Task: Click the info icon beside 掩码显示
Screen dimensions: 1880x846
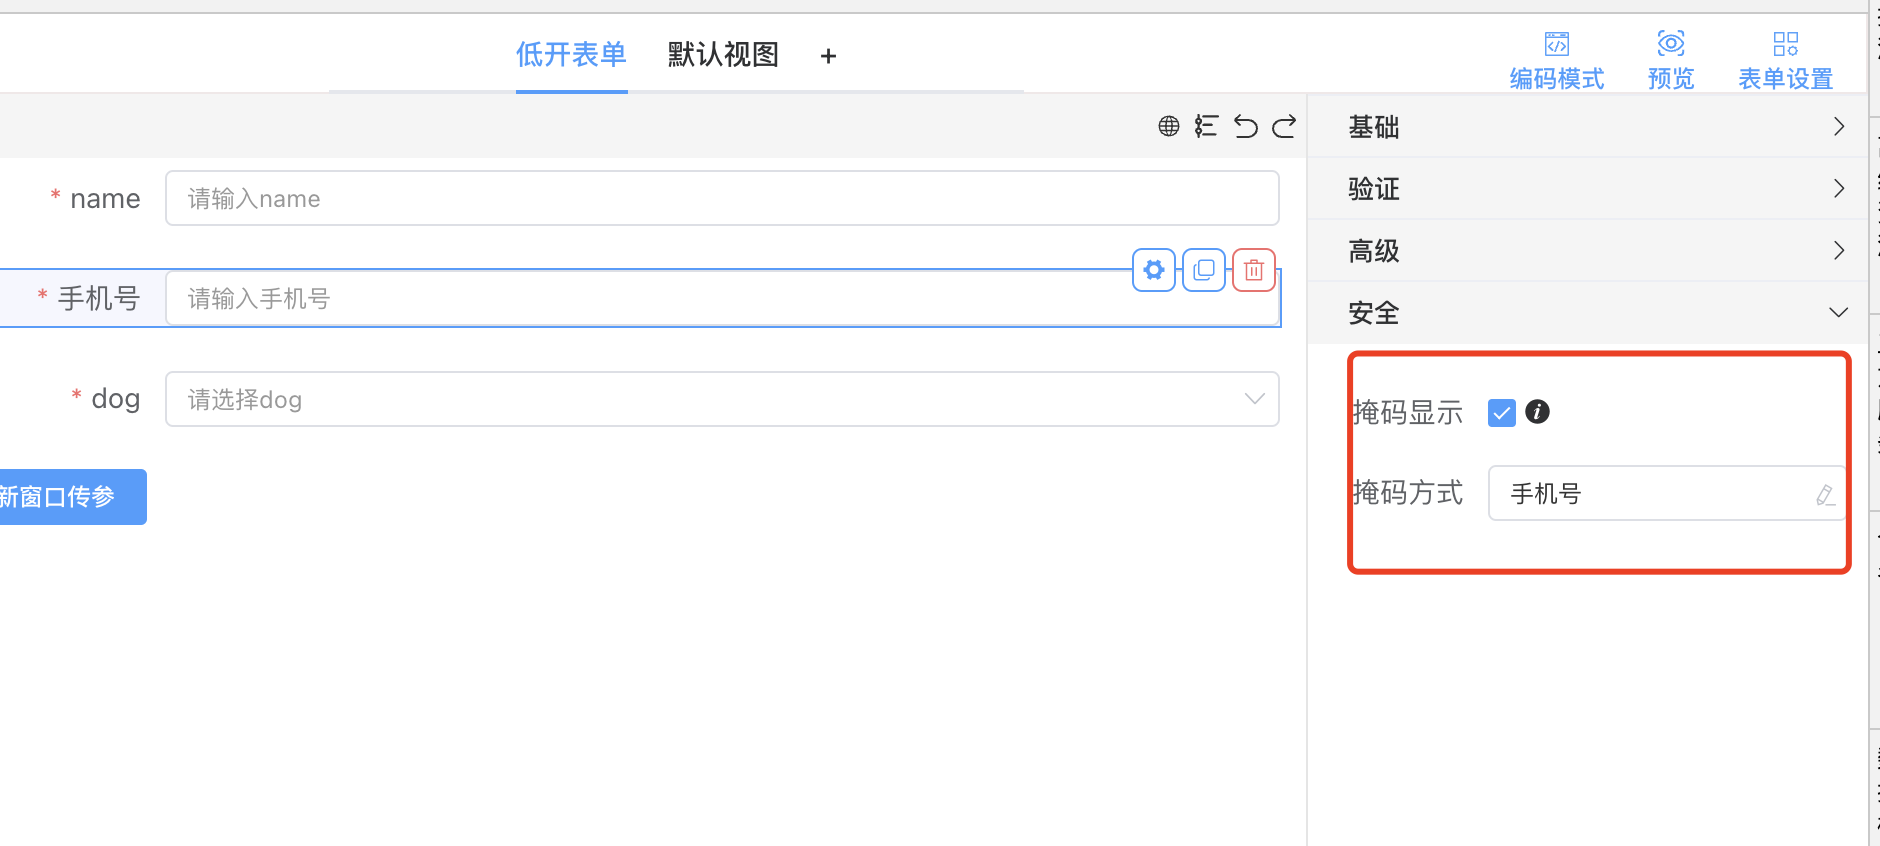Action: 1538,412
